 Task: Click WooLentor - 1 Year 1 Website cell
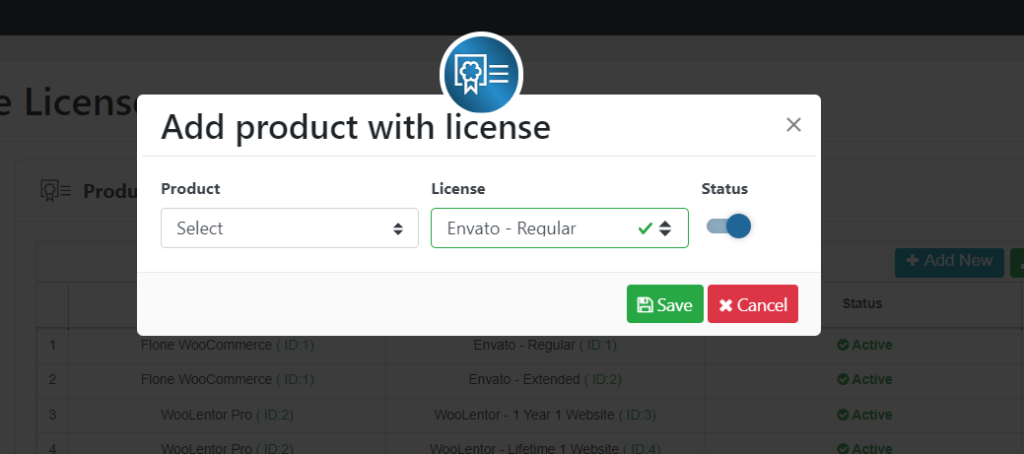coord(545,415)
